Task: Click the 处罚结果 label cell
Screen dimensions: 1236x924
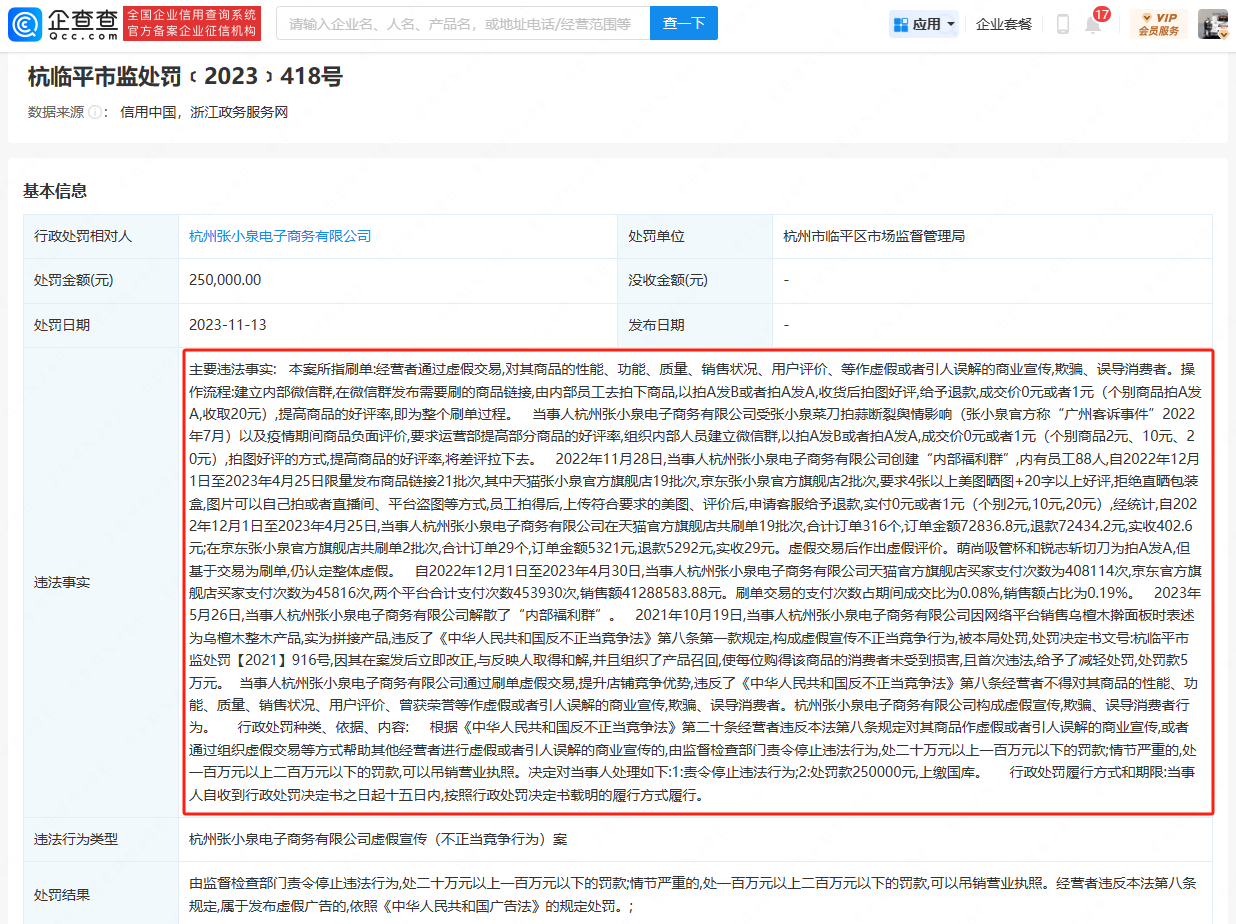Action: coord(100,893)
